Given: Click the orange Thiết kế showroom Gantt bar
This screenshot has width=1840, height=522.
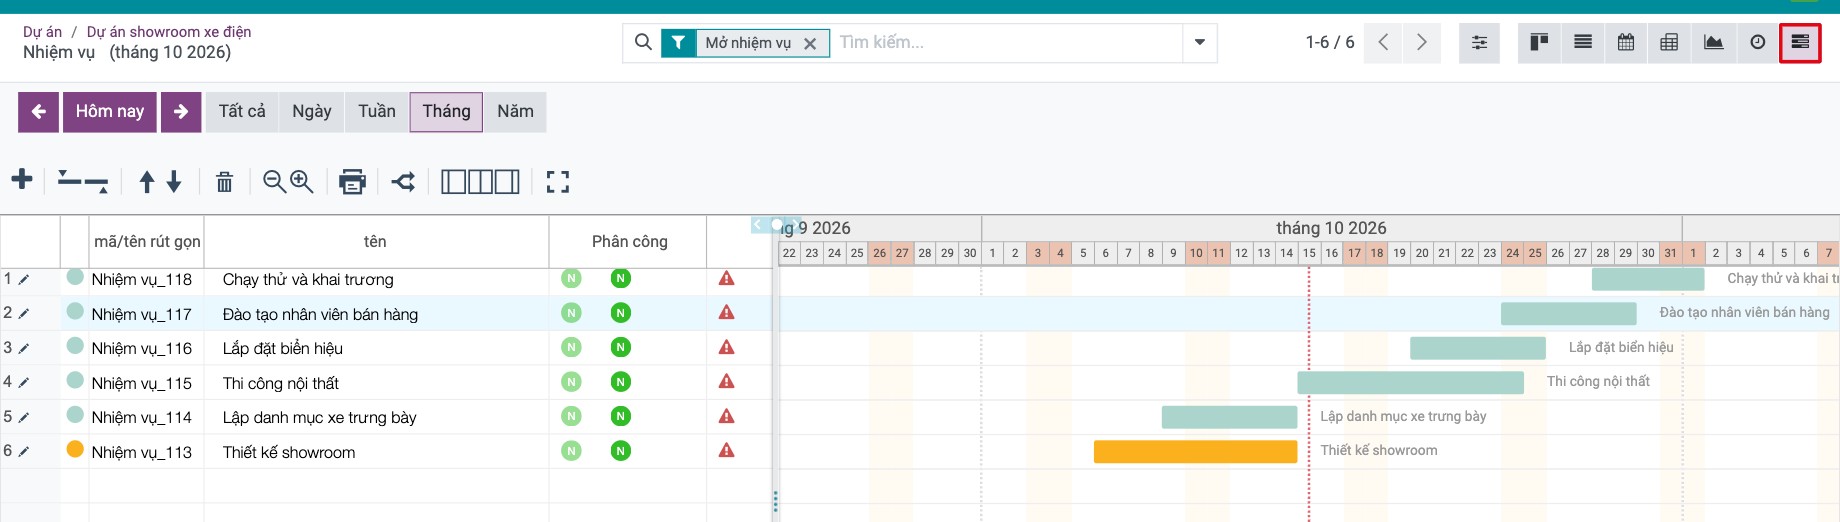Looking at the screenshot, I should pos(1195,451).
